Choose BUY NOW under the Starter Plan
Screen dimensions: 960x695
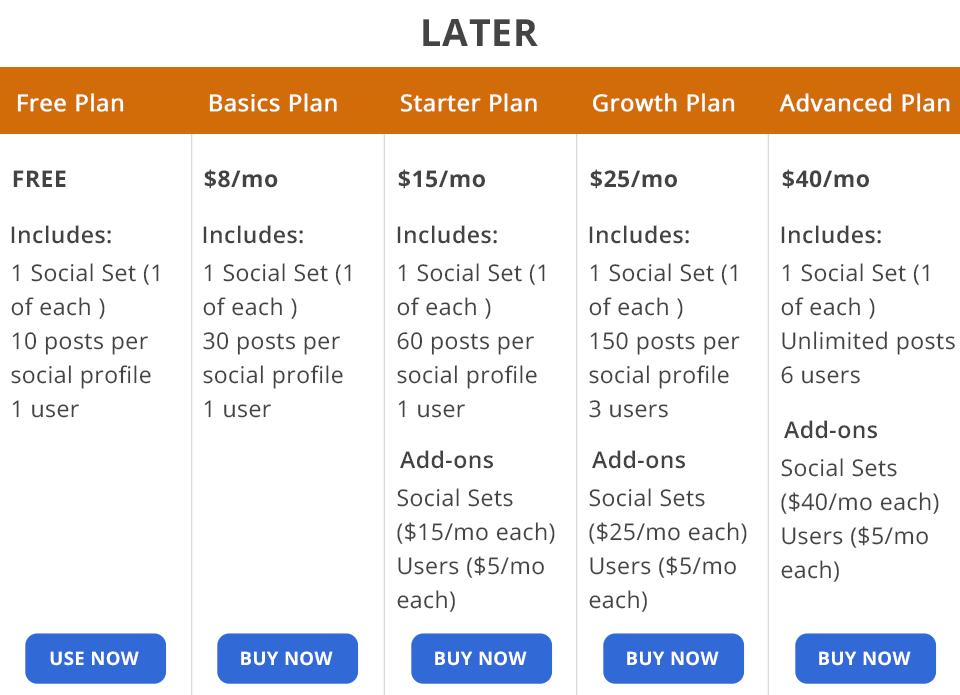tap(480, 658)
